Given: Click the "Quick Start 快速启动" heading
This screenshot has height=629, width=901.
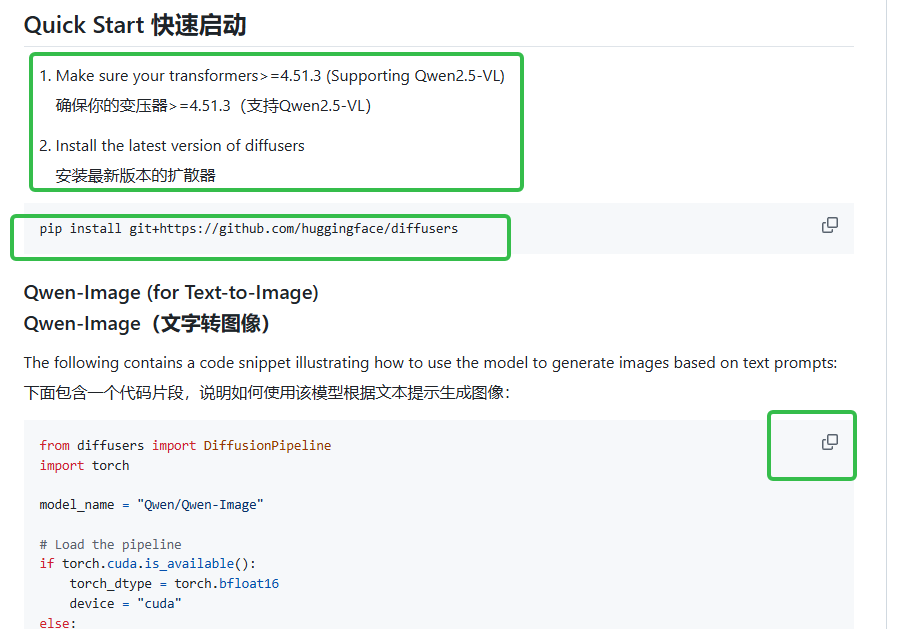Looking at the screenshot, I should (134, 24).
